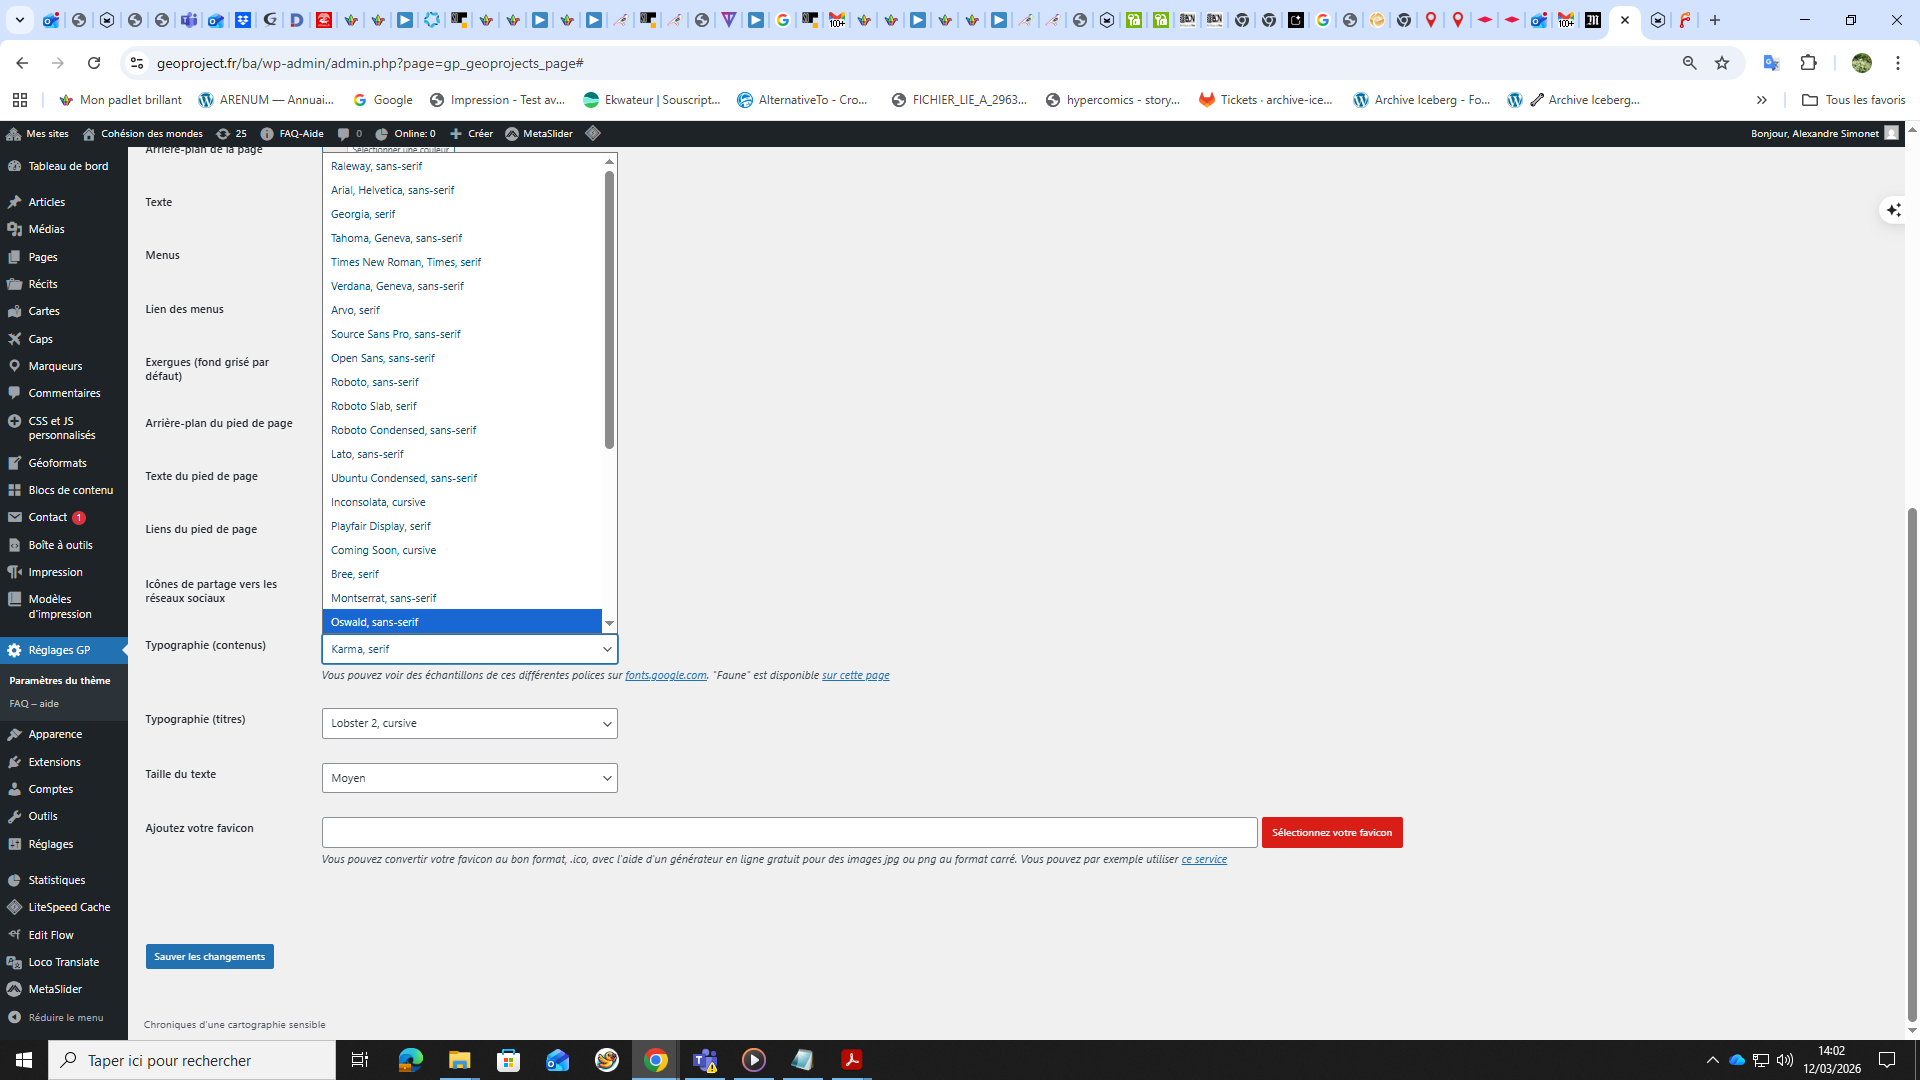Click the Cartes map icon in sidebar
This screenshot has height=1080, width=1920.
click(x=15, y=311)
